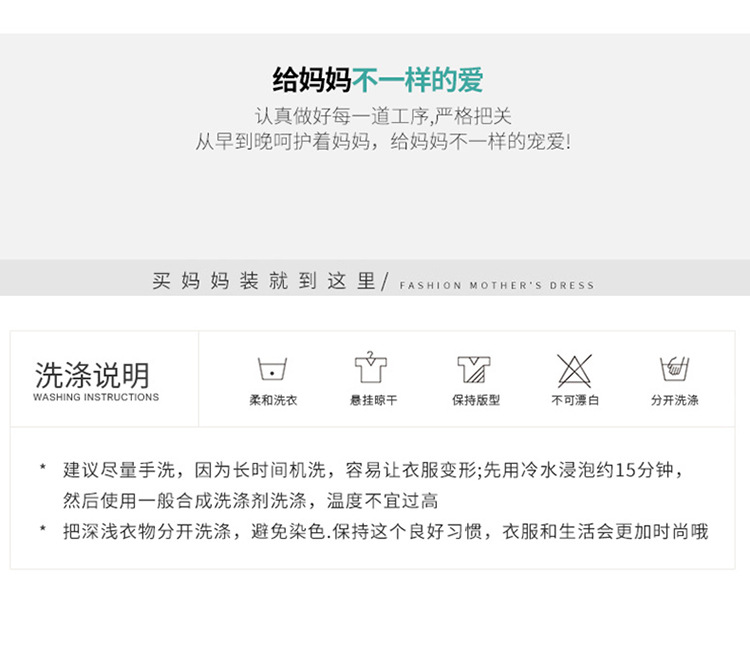The height and width of the screenshot is (665, 750).
Task: Click the gentle wash basin icon
Action: (x=273, y=369)
